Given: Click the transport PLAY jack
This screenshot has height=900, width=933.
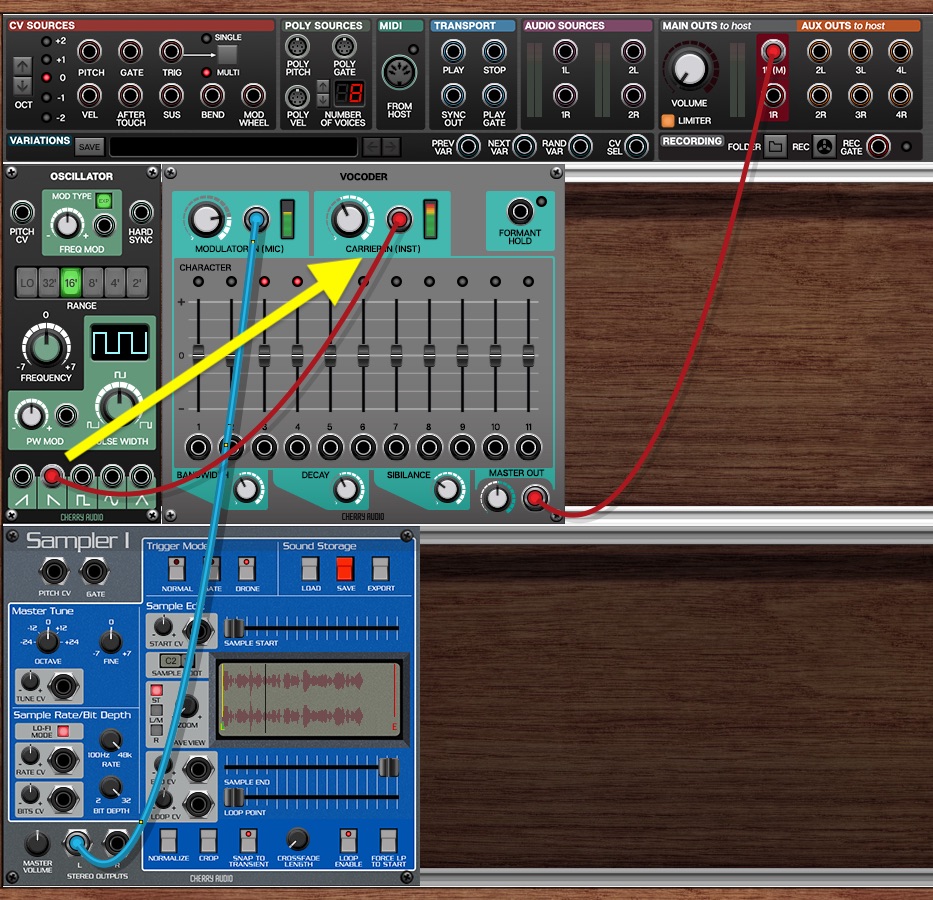Looking at the screenshot, I should (453, 52).
